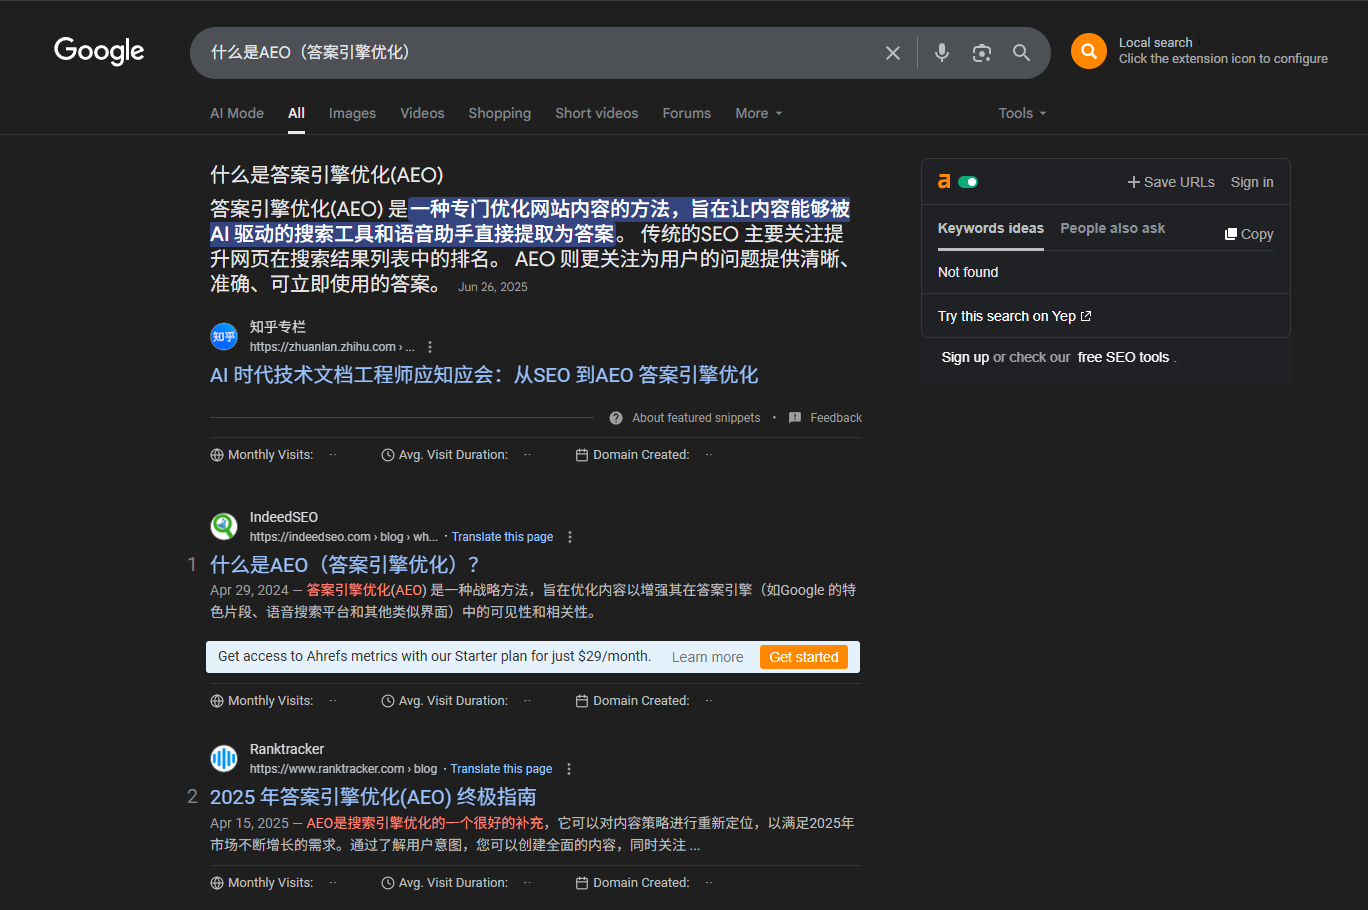Screen dimensions: 1368x910
Task: Open the Videos tab
Action: 422,113
